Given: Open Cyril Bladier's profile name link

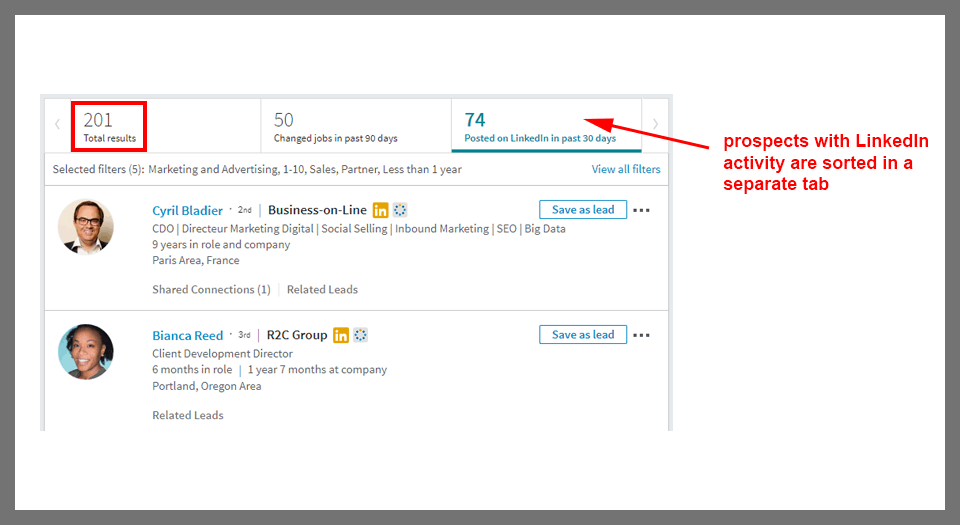Looking at the screenshot, I should (187, 211).
